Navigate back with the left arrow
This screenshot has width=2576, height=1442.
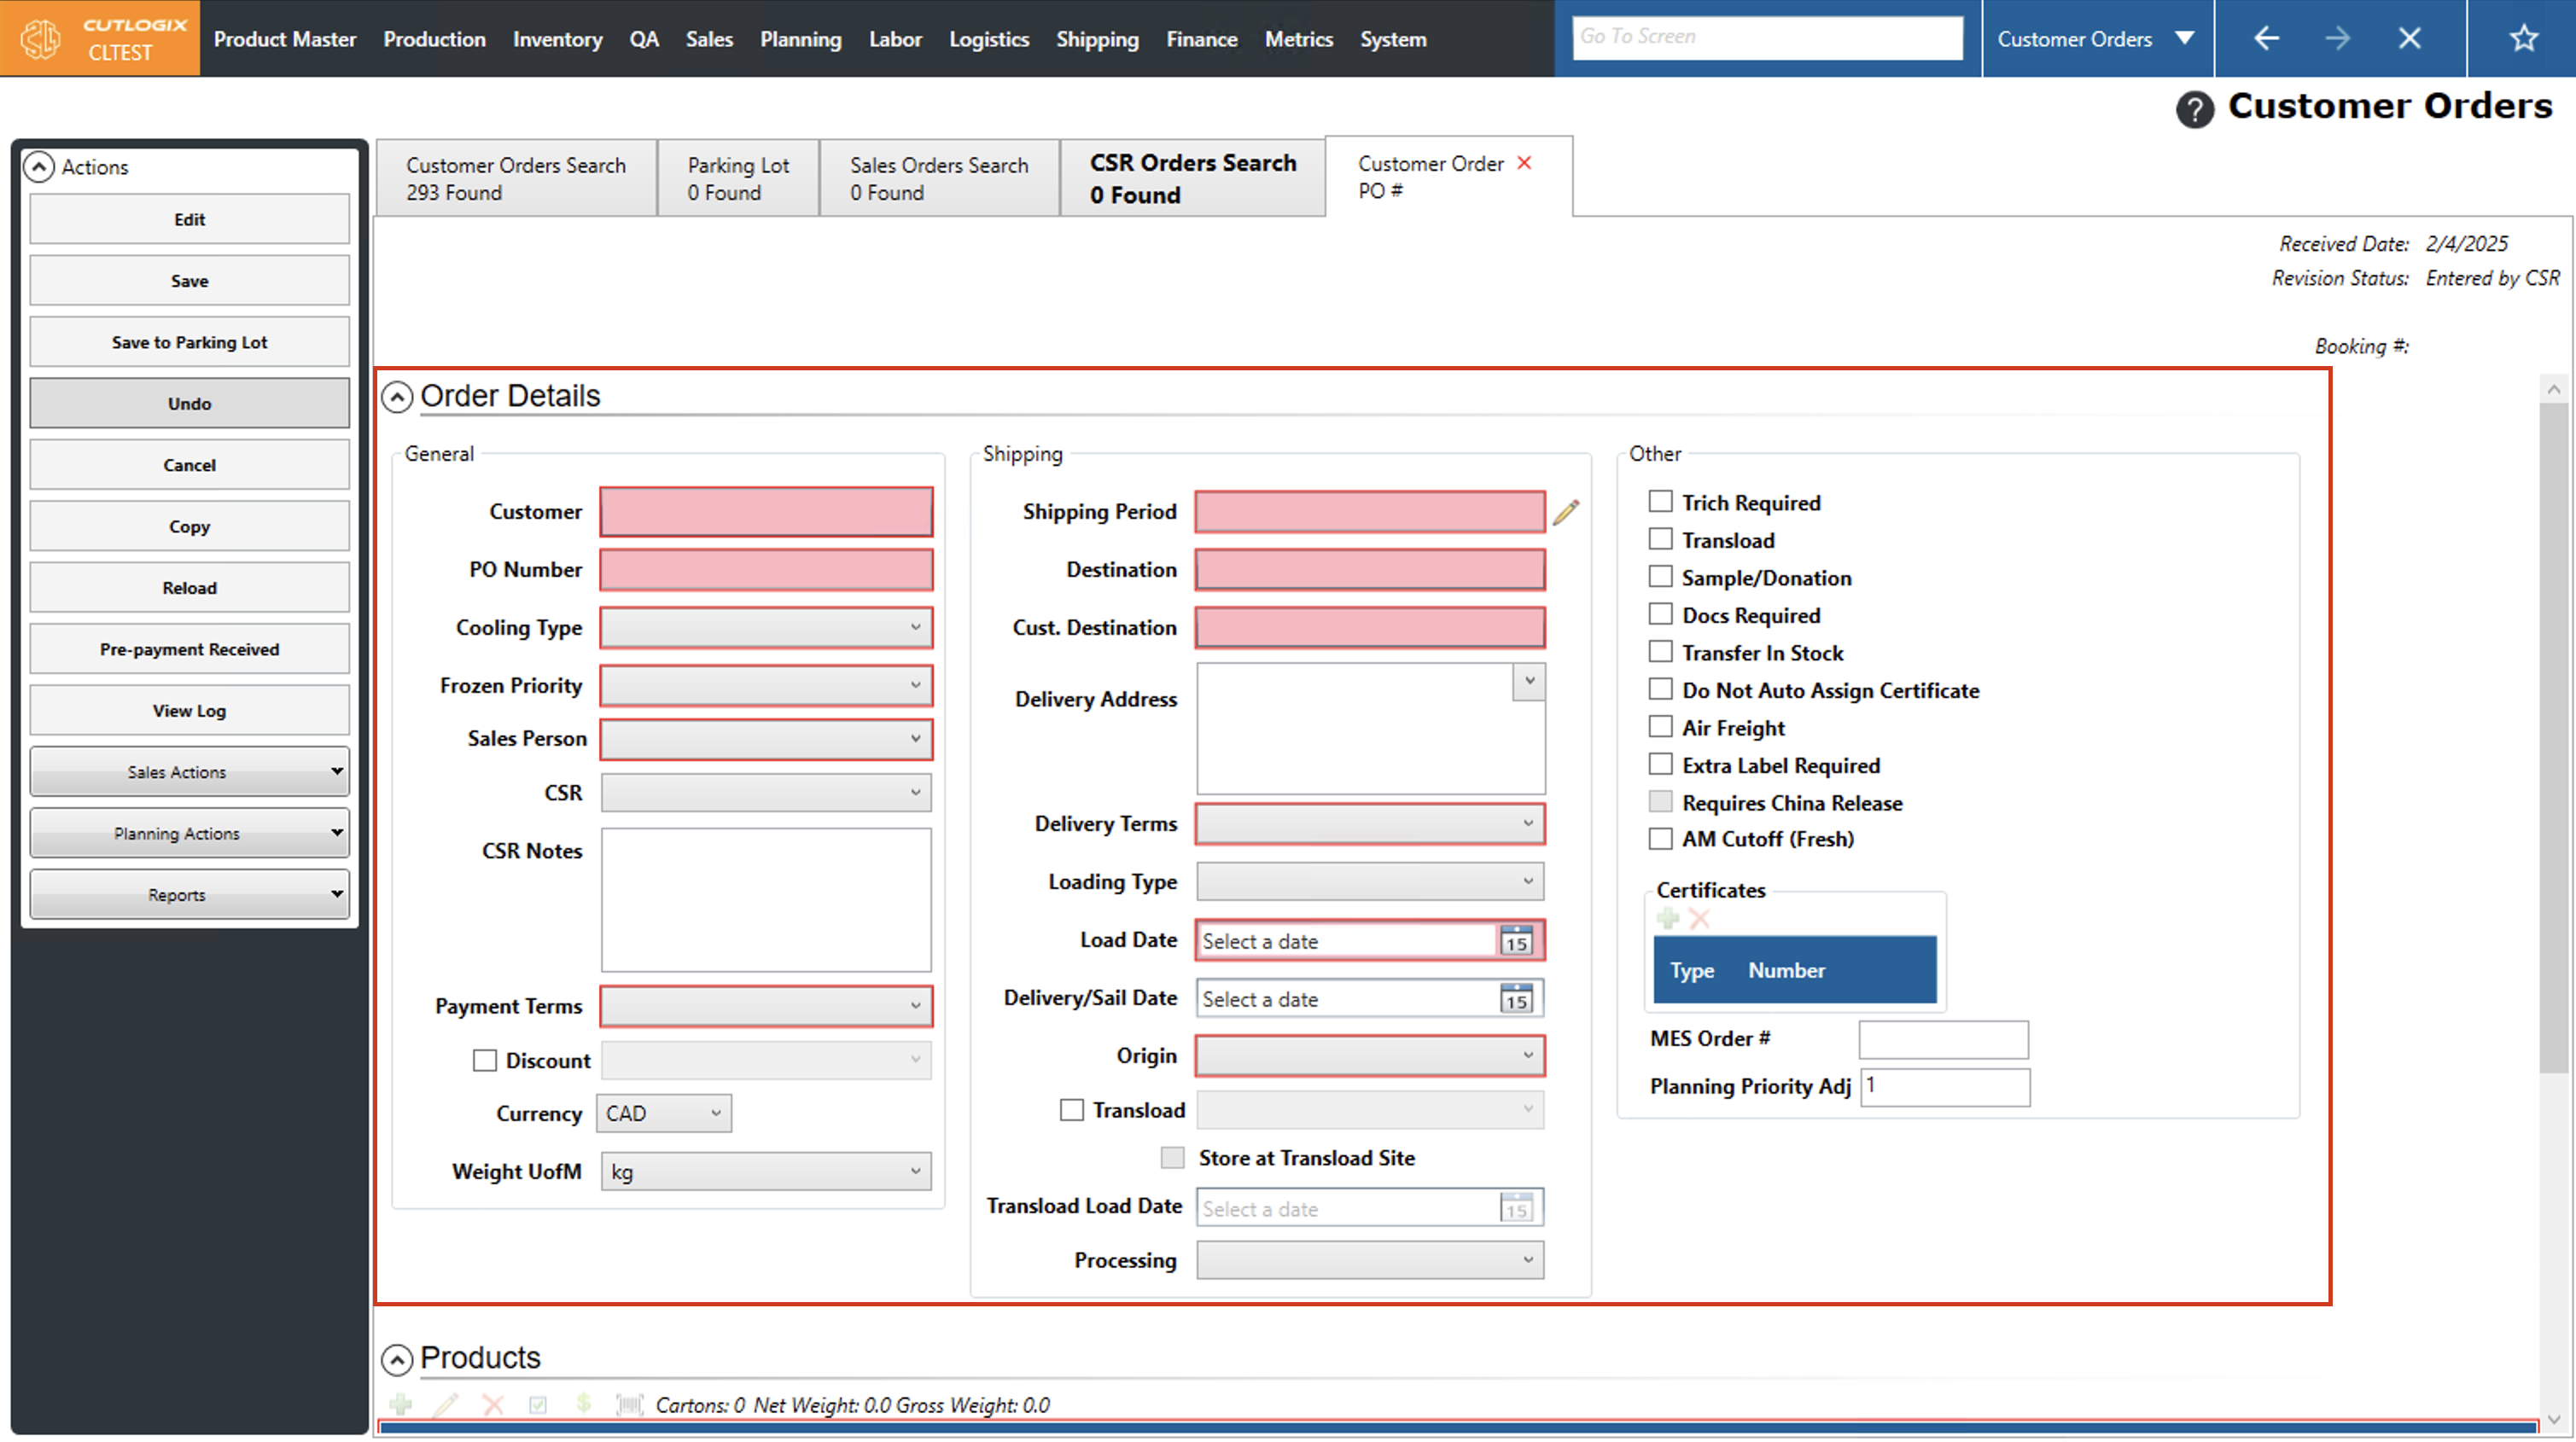point(2266,39)
